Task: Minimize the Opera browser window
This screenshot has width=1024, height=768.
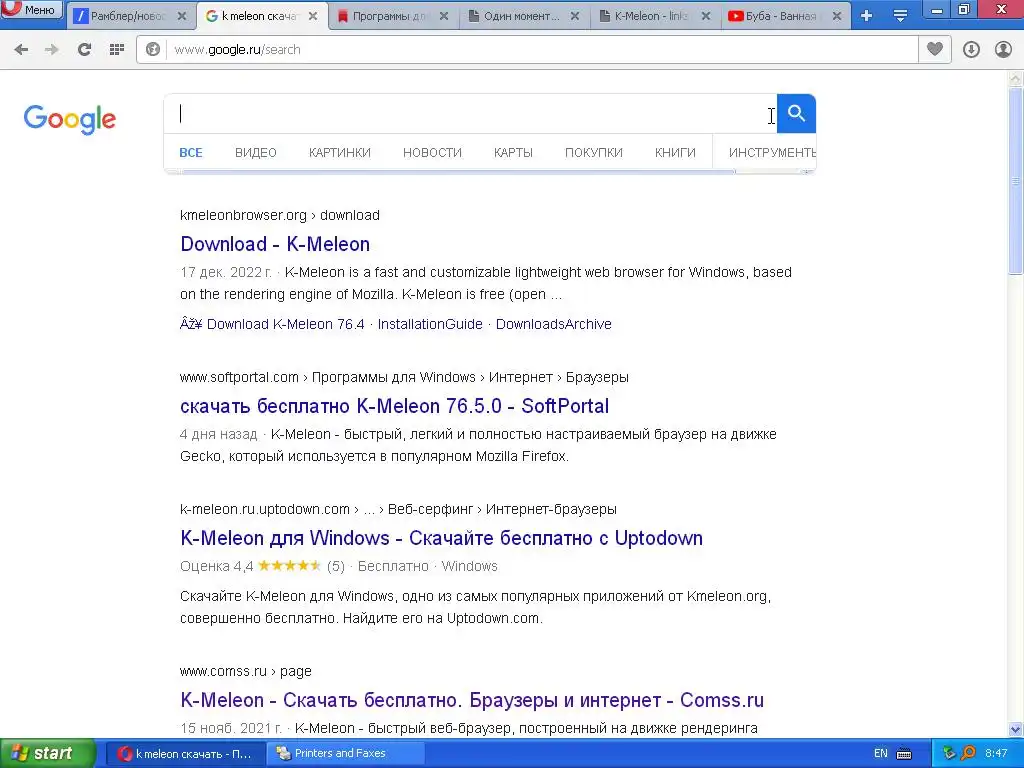Action: click(x=936, y=9)
